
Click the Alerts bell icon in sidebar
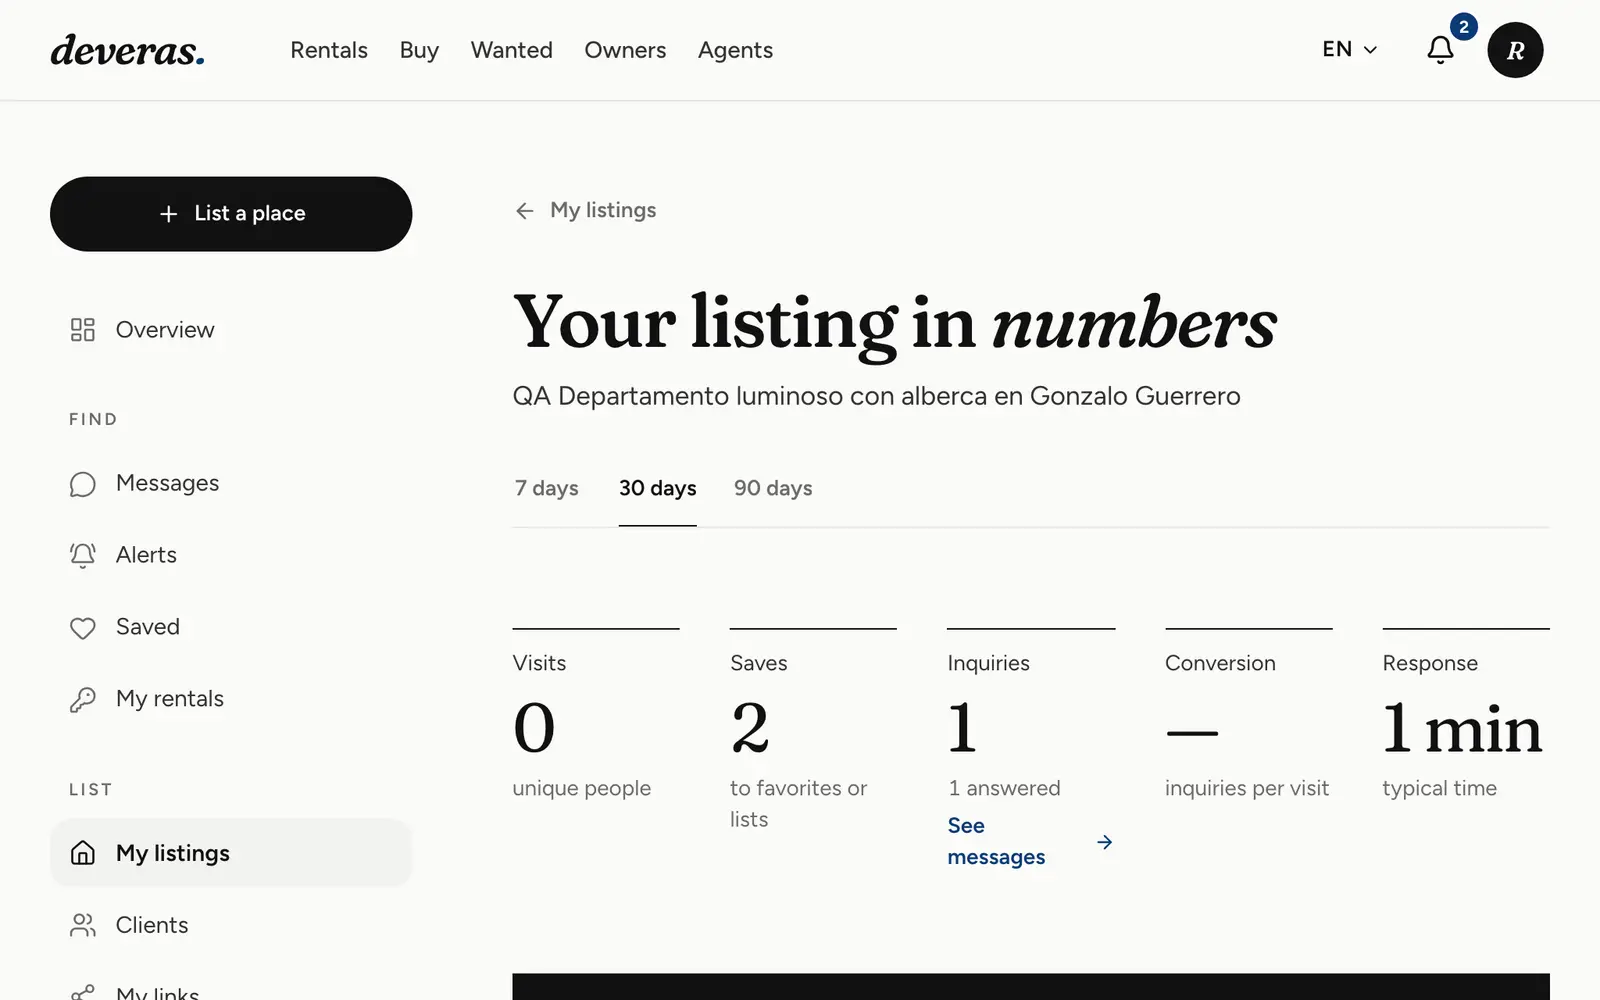pos(83,556)
